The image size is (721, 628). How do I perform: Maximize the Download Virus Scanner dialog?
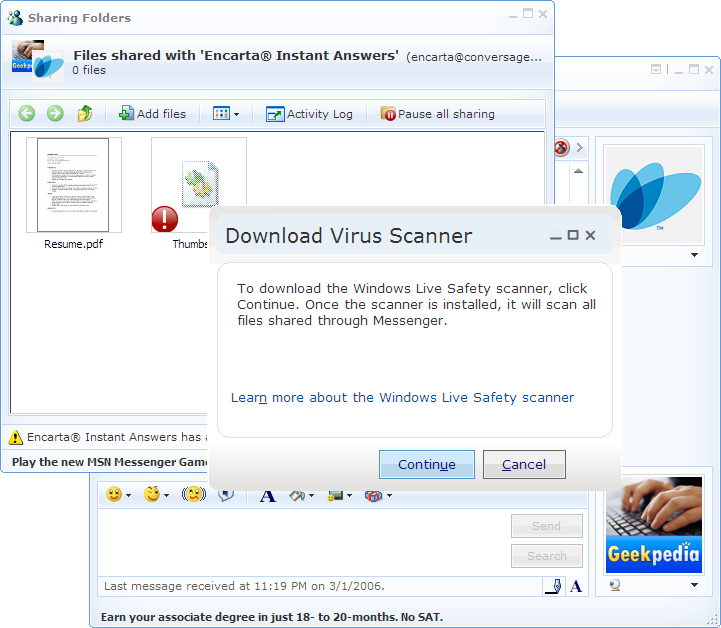pyautogui.click(x=573, y=235)
